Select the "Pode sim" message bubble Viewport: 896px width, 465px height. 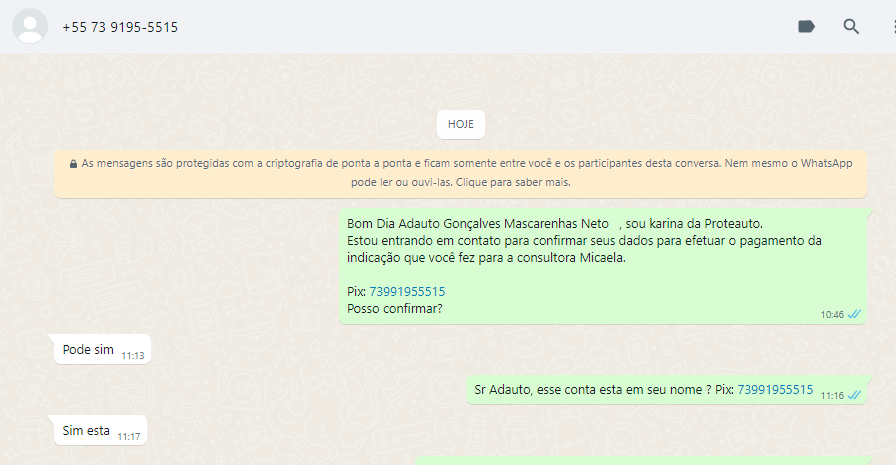coord(88,350)
